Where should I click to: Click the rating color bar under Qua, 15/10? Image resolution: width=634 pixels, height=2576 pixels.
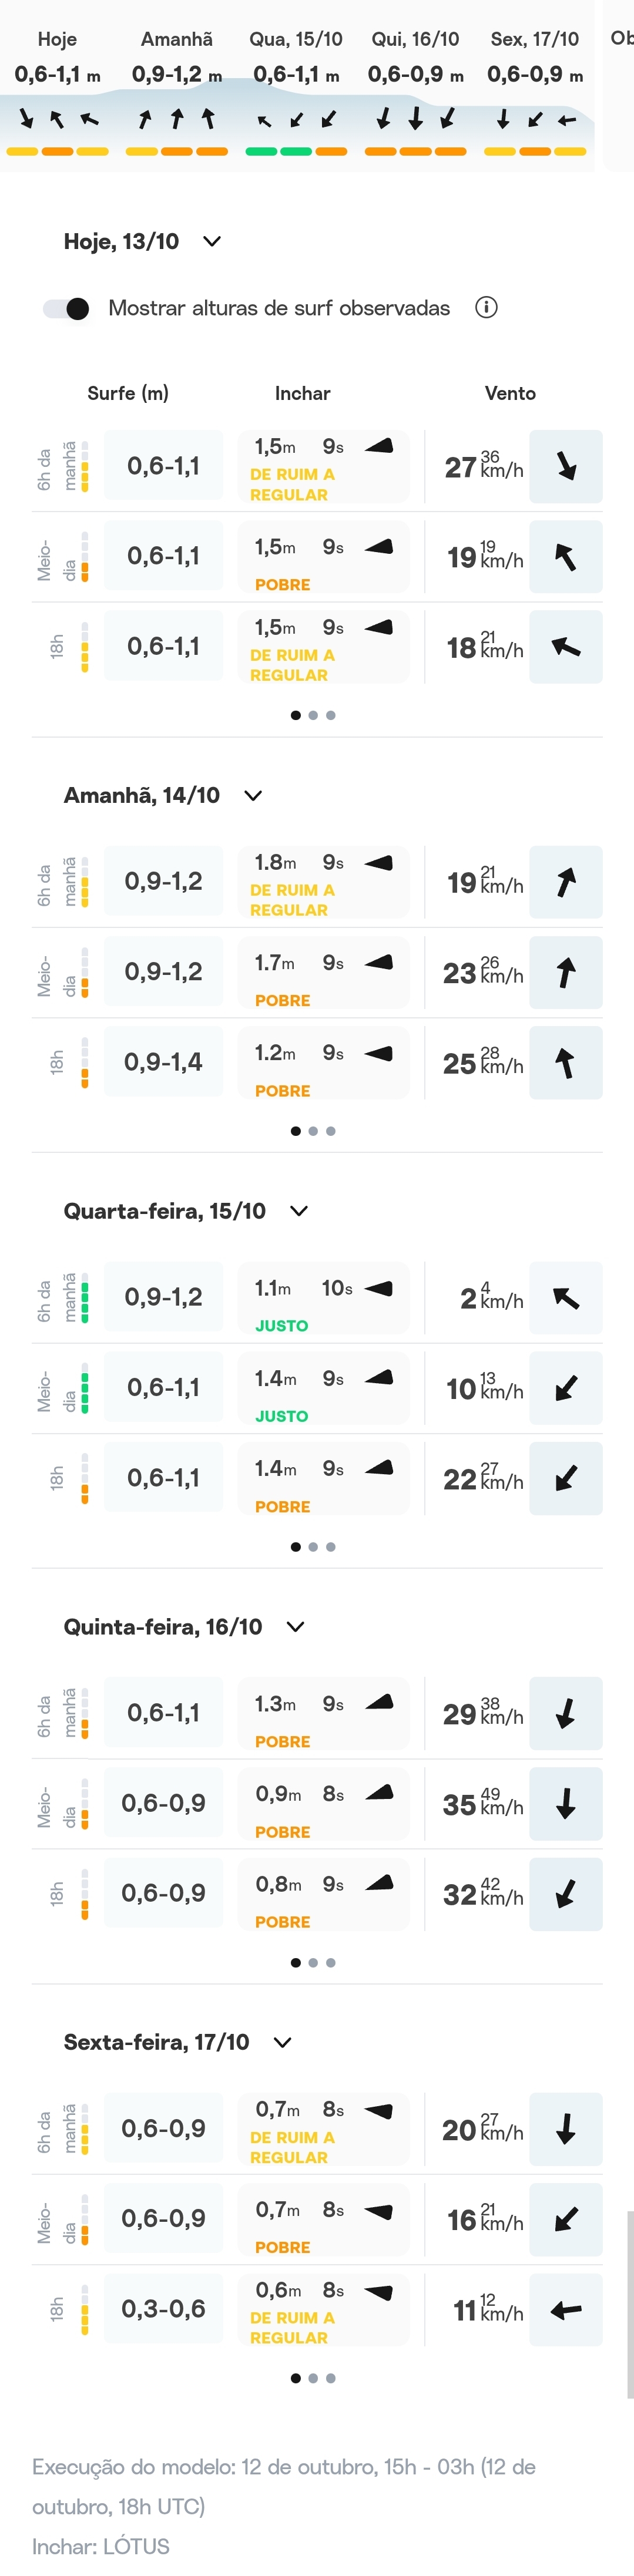(296, 152)
